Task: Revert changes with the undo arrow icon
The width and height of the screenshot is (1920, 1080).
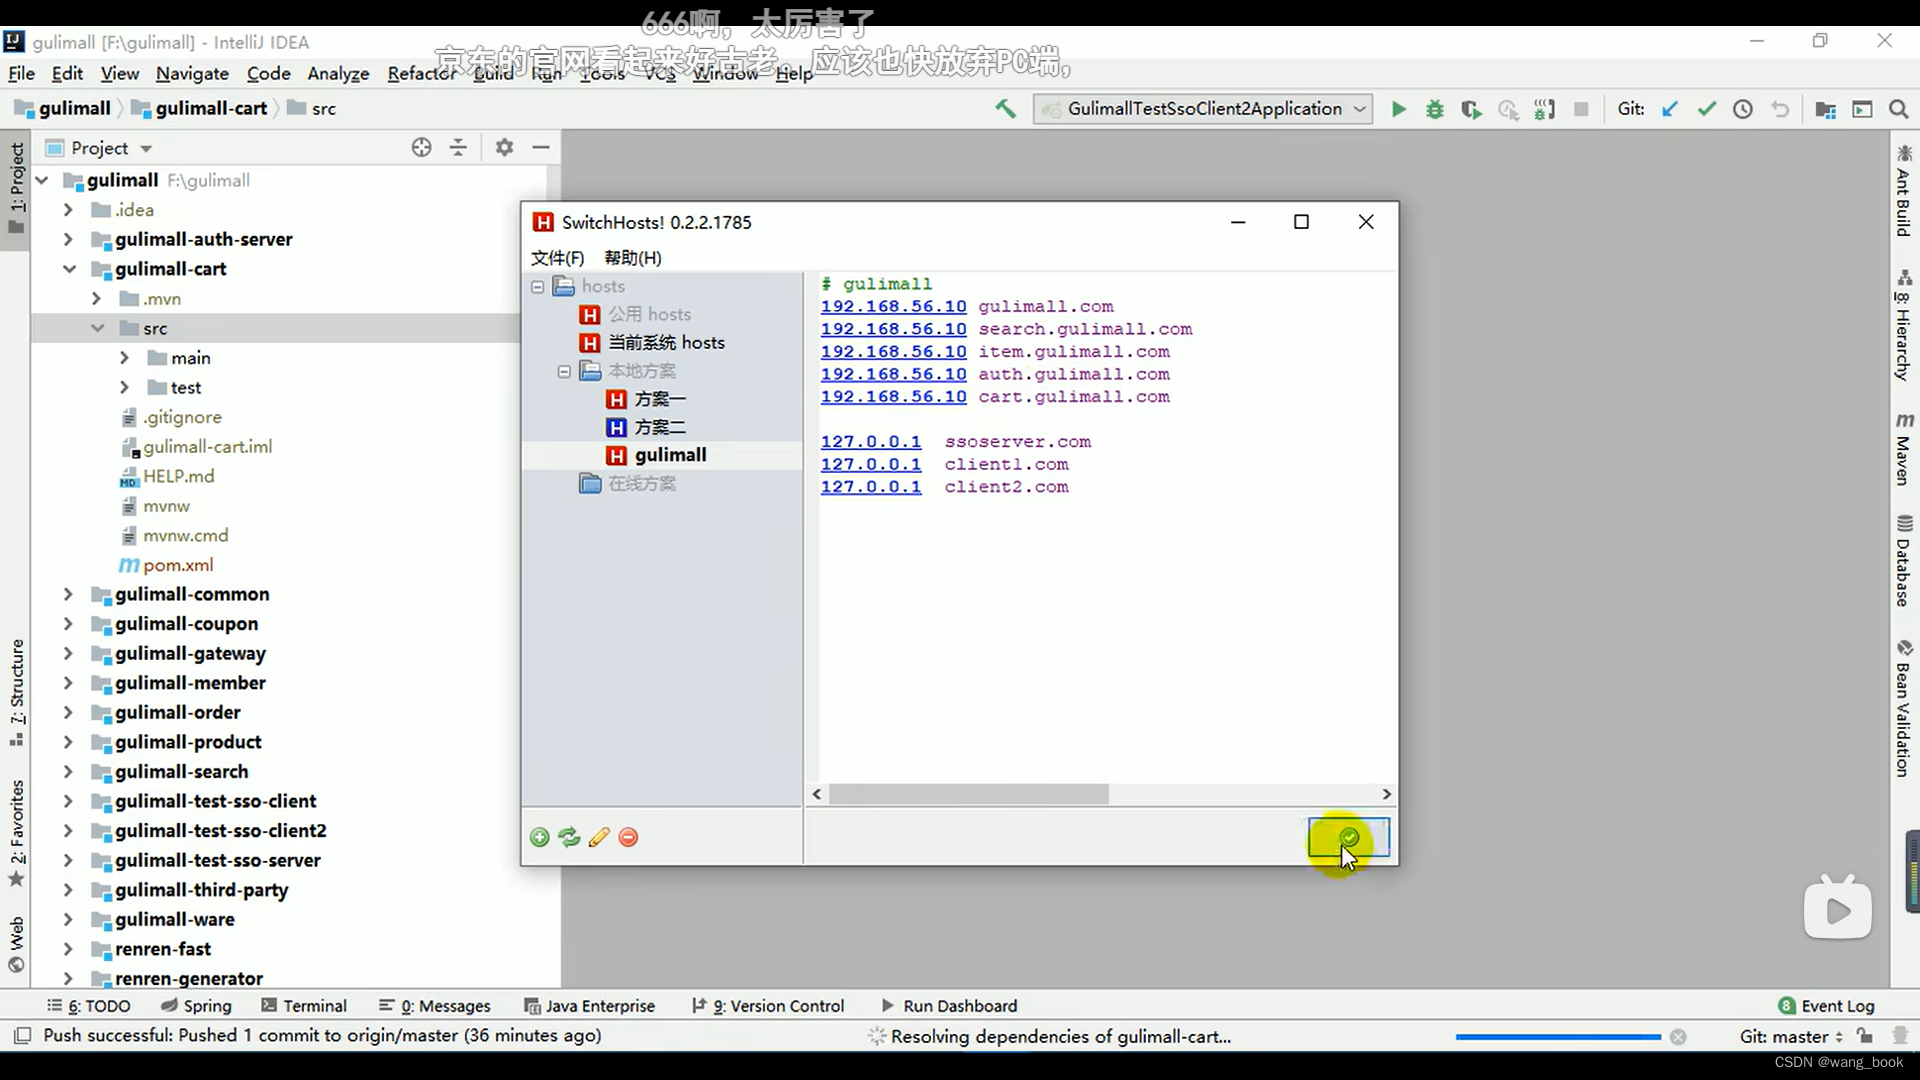Action: [1780, 109]
